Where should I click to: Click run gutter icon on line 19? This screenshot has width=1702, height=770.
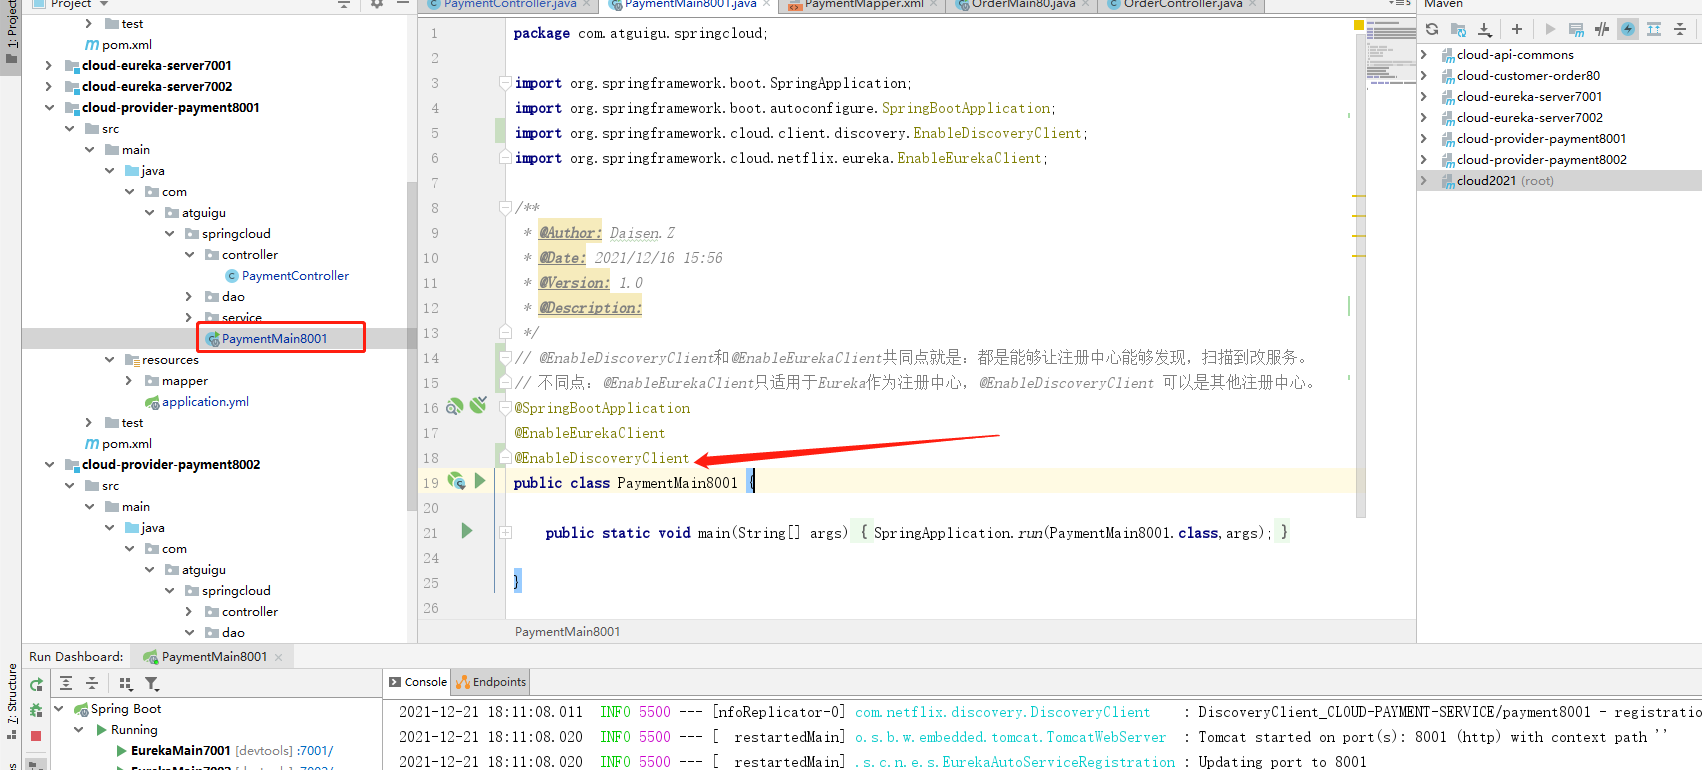tap(480, 481)
